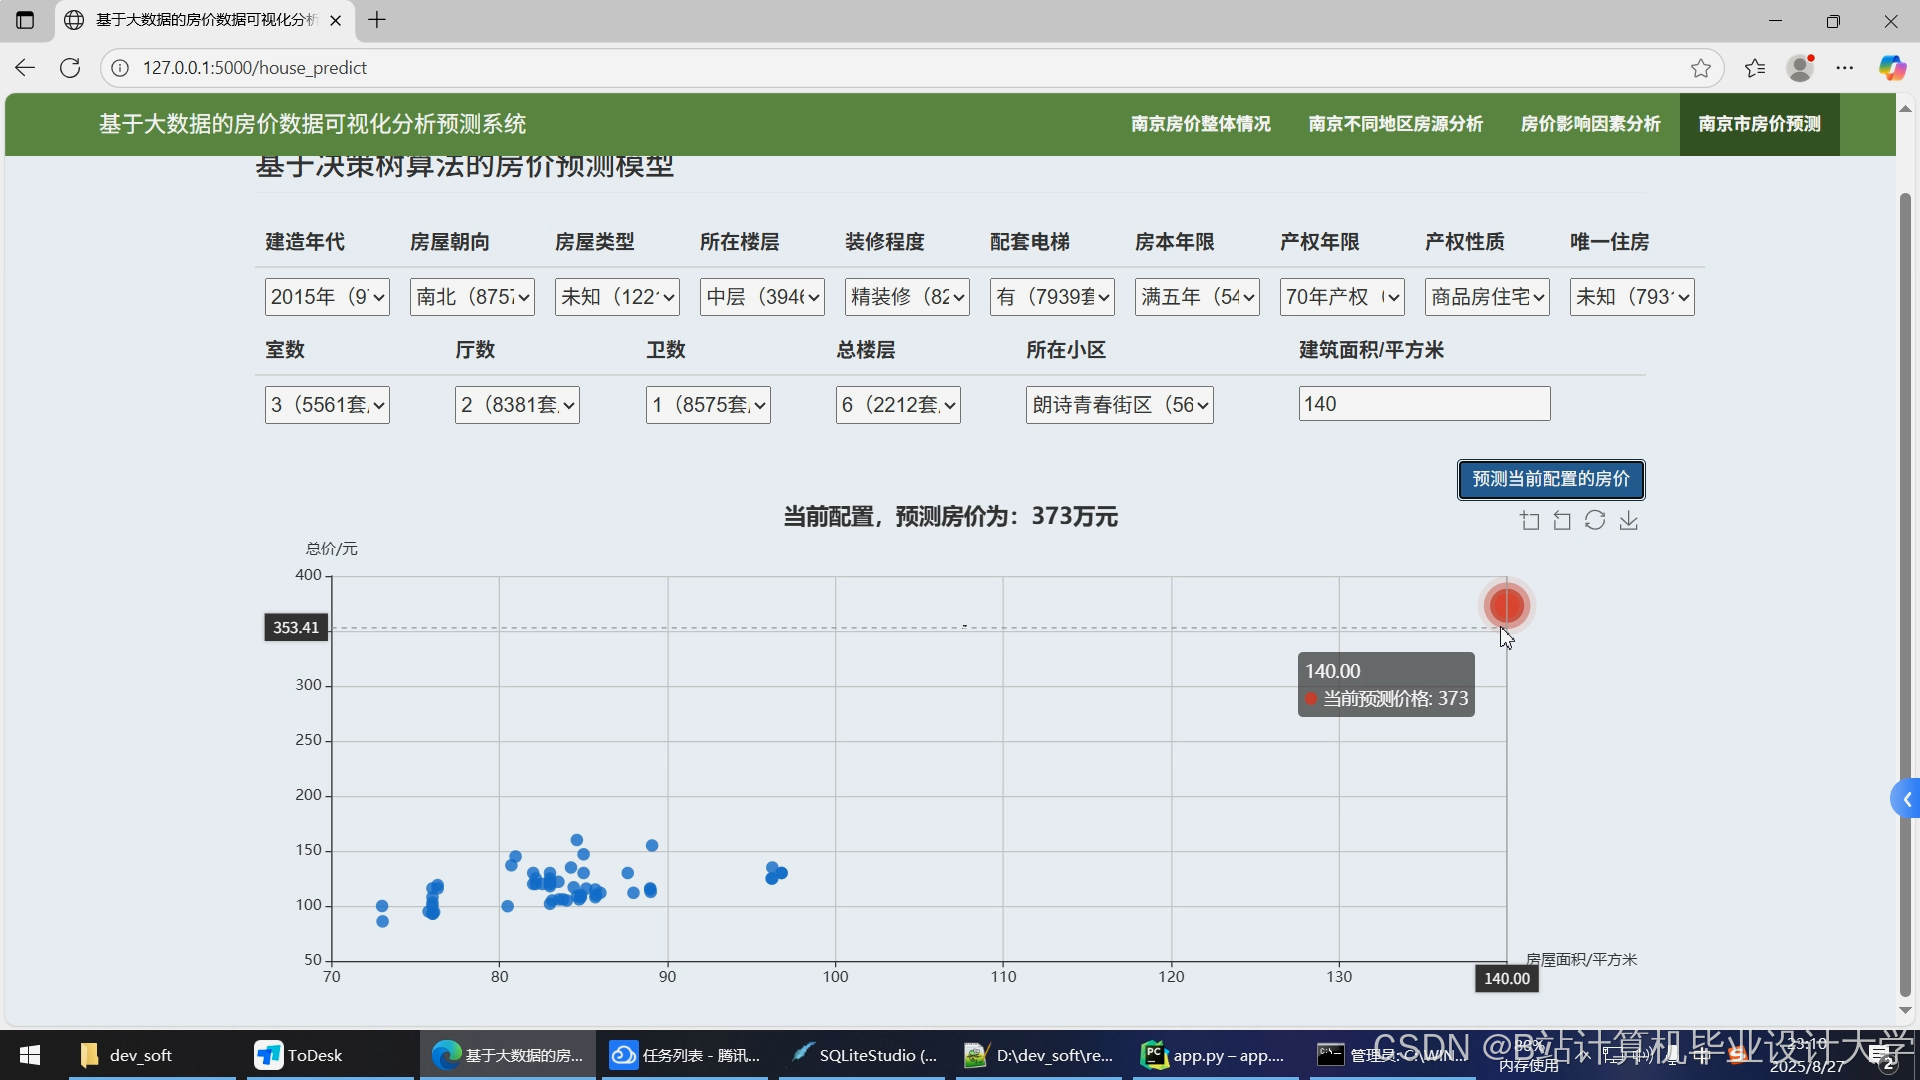Click 预测当前配置的房价 button

1550,479
